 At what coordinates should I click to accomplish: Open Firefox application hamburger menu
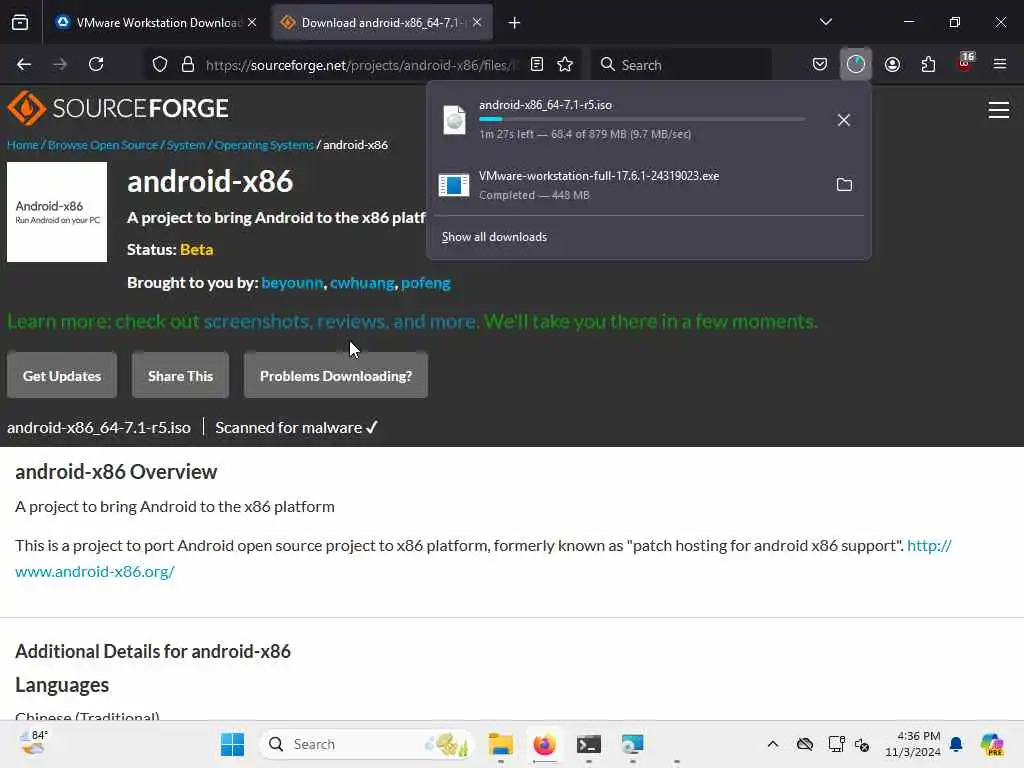click(x=1000, y=64)
